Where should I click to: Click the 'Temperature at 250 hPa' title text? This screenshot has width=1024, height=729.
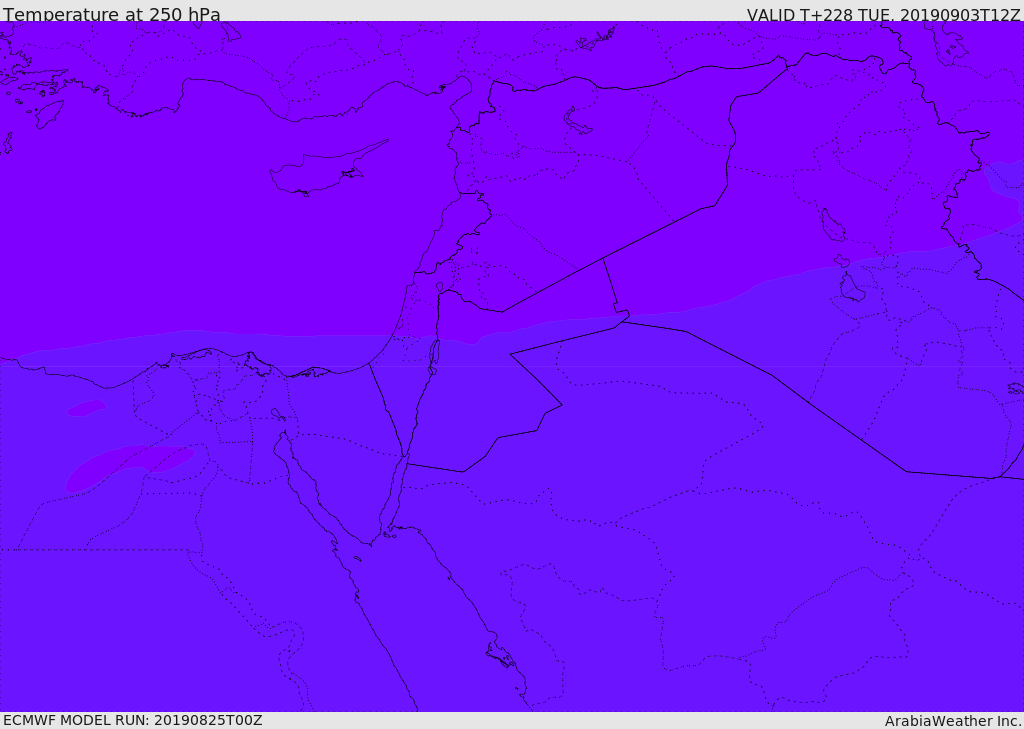112,14
